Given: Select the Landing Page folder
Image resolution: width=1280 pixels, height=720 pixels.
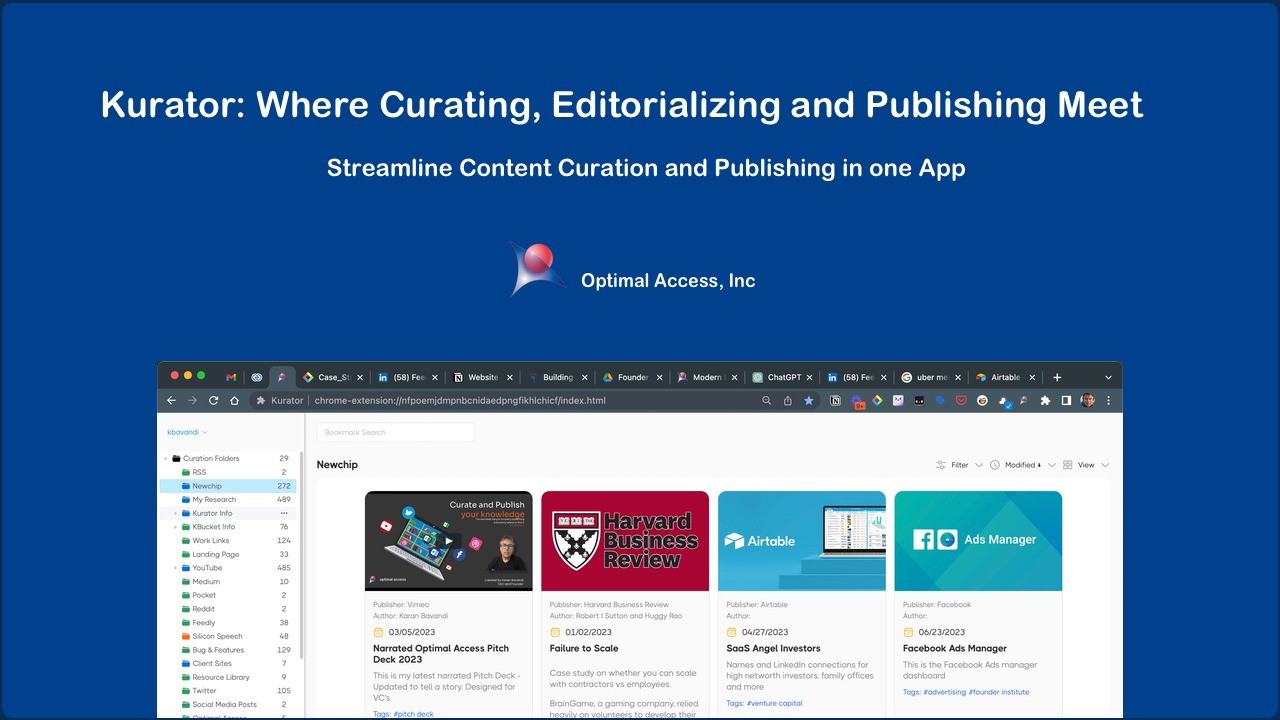Looking at the screenshot, I should [228, 554].
